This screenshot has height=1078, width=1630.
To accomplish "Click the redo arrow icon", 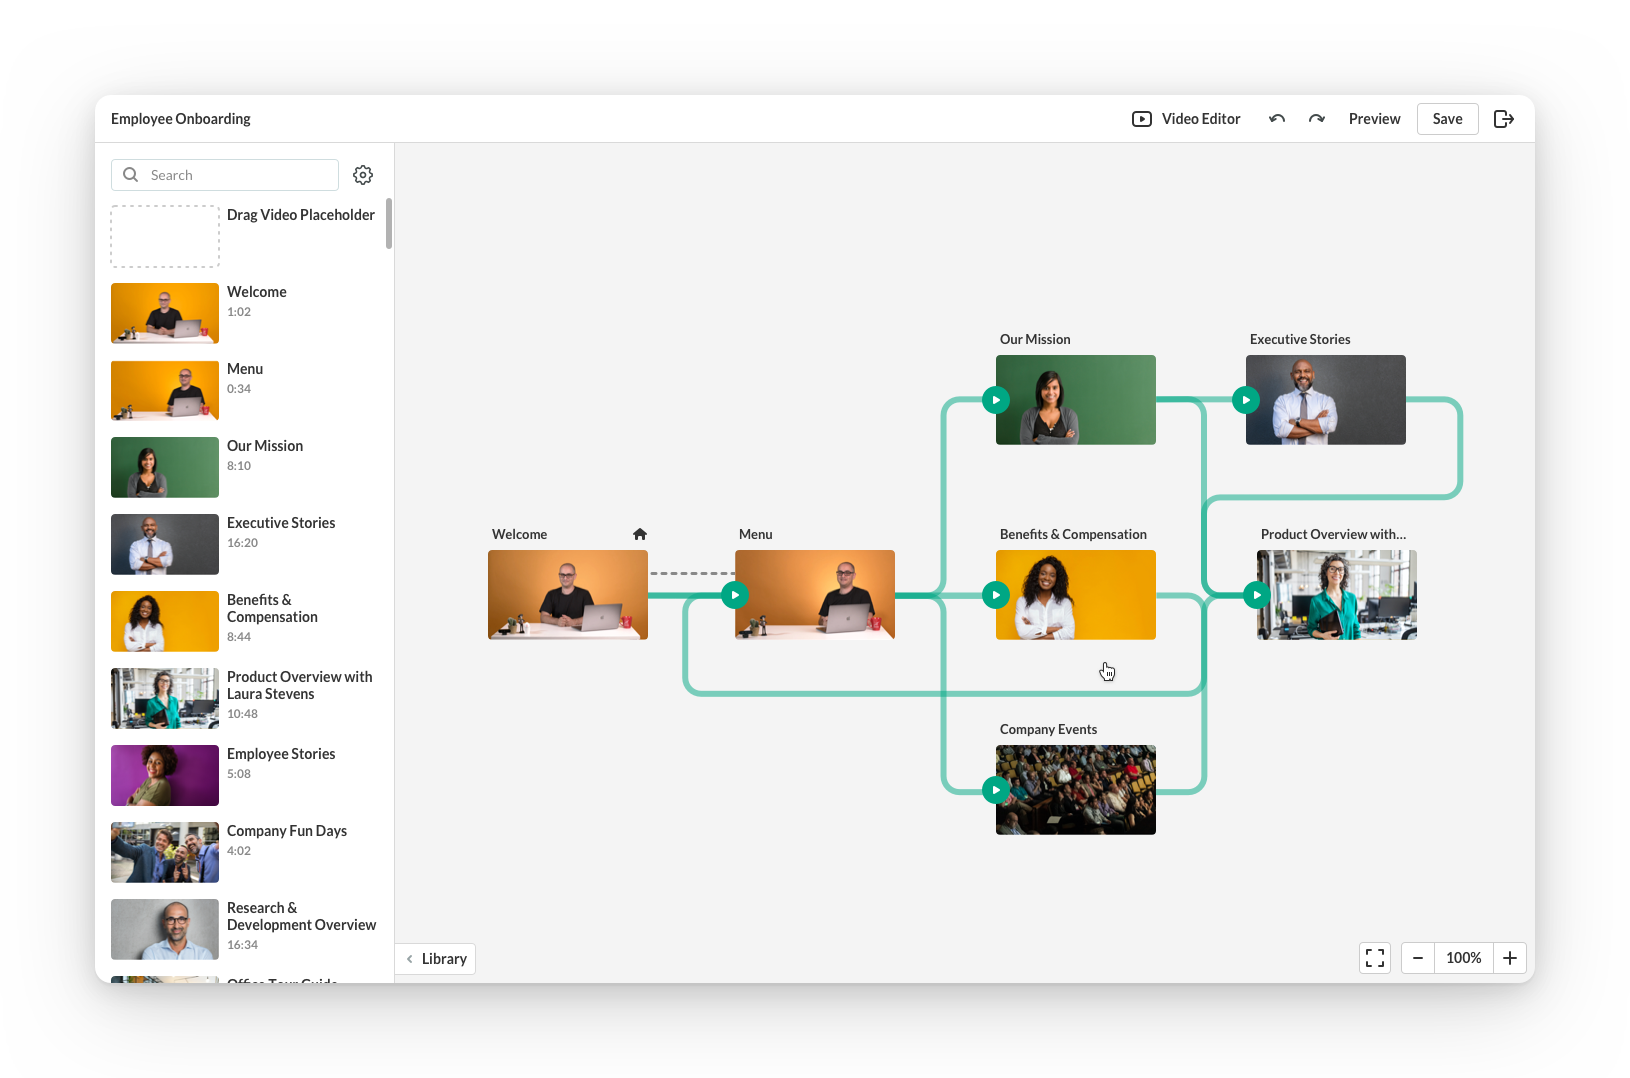I will click(1317, 119).
